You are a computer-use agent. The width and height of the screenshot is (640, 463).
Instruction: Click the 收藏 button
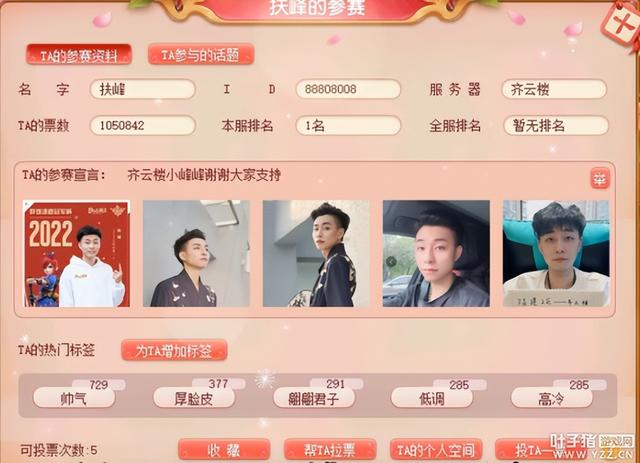coord(224,450)
